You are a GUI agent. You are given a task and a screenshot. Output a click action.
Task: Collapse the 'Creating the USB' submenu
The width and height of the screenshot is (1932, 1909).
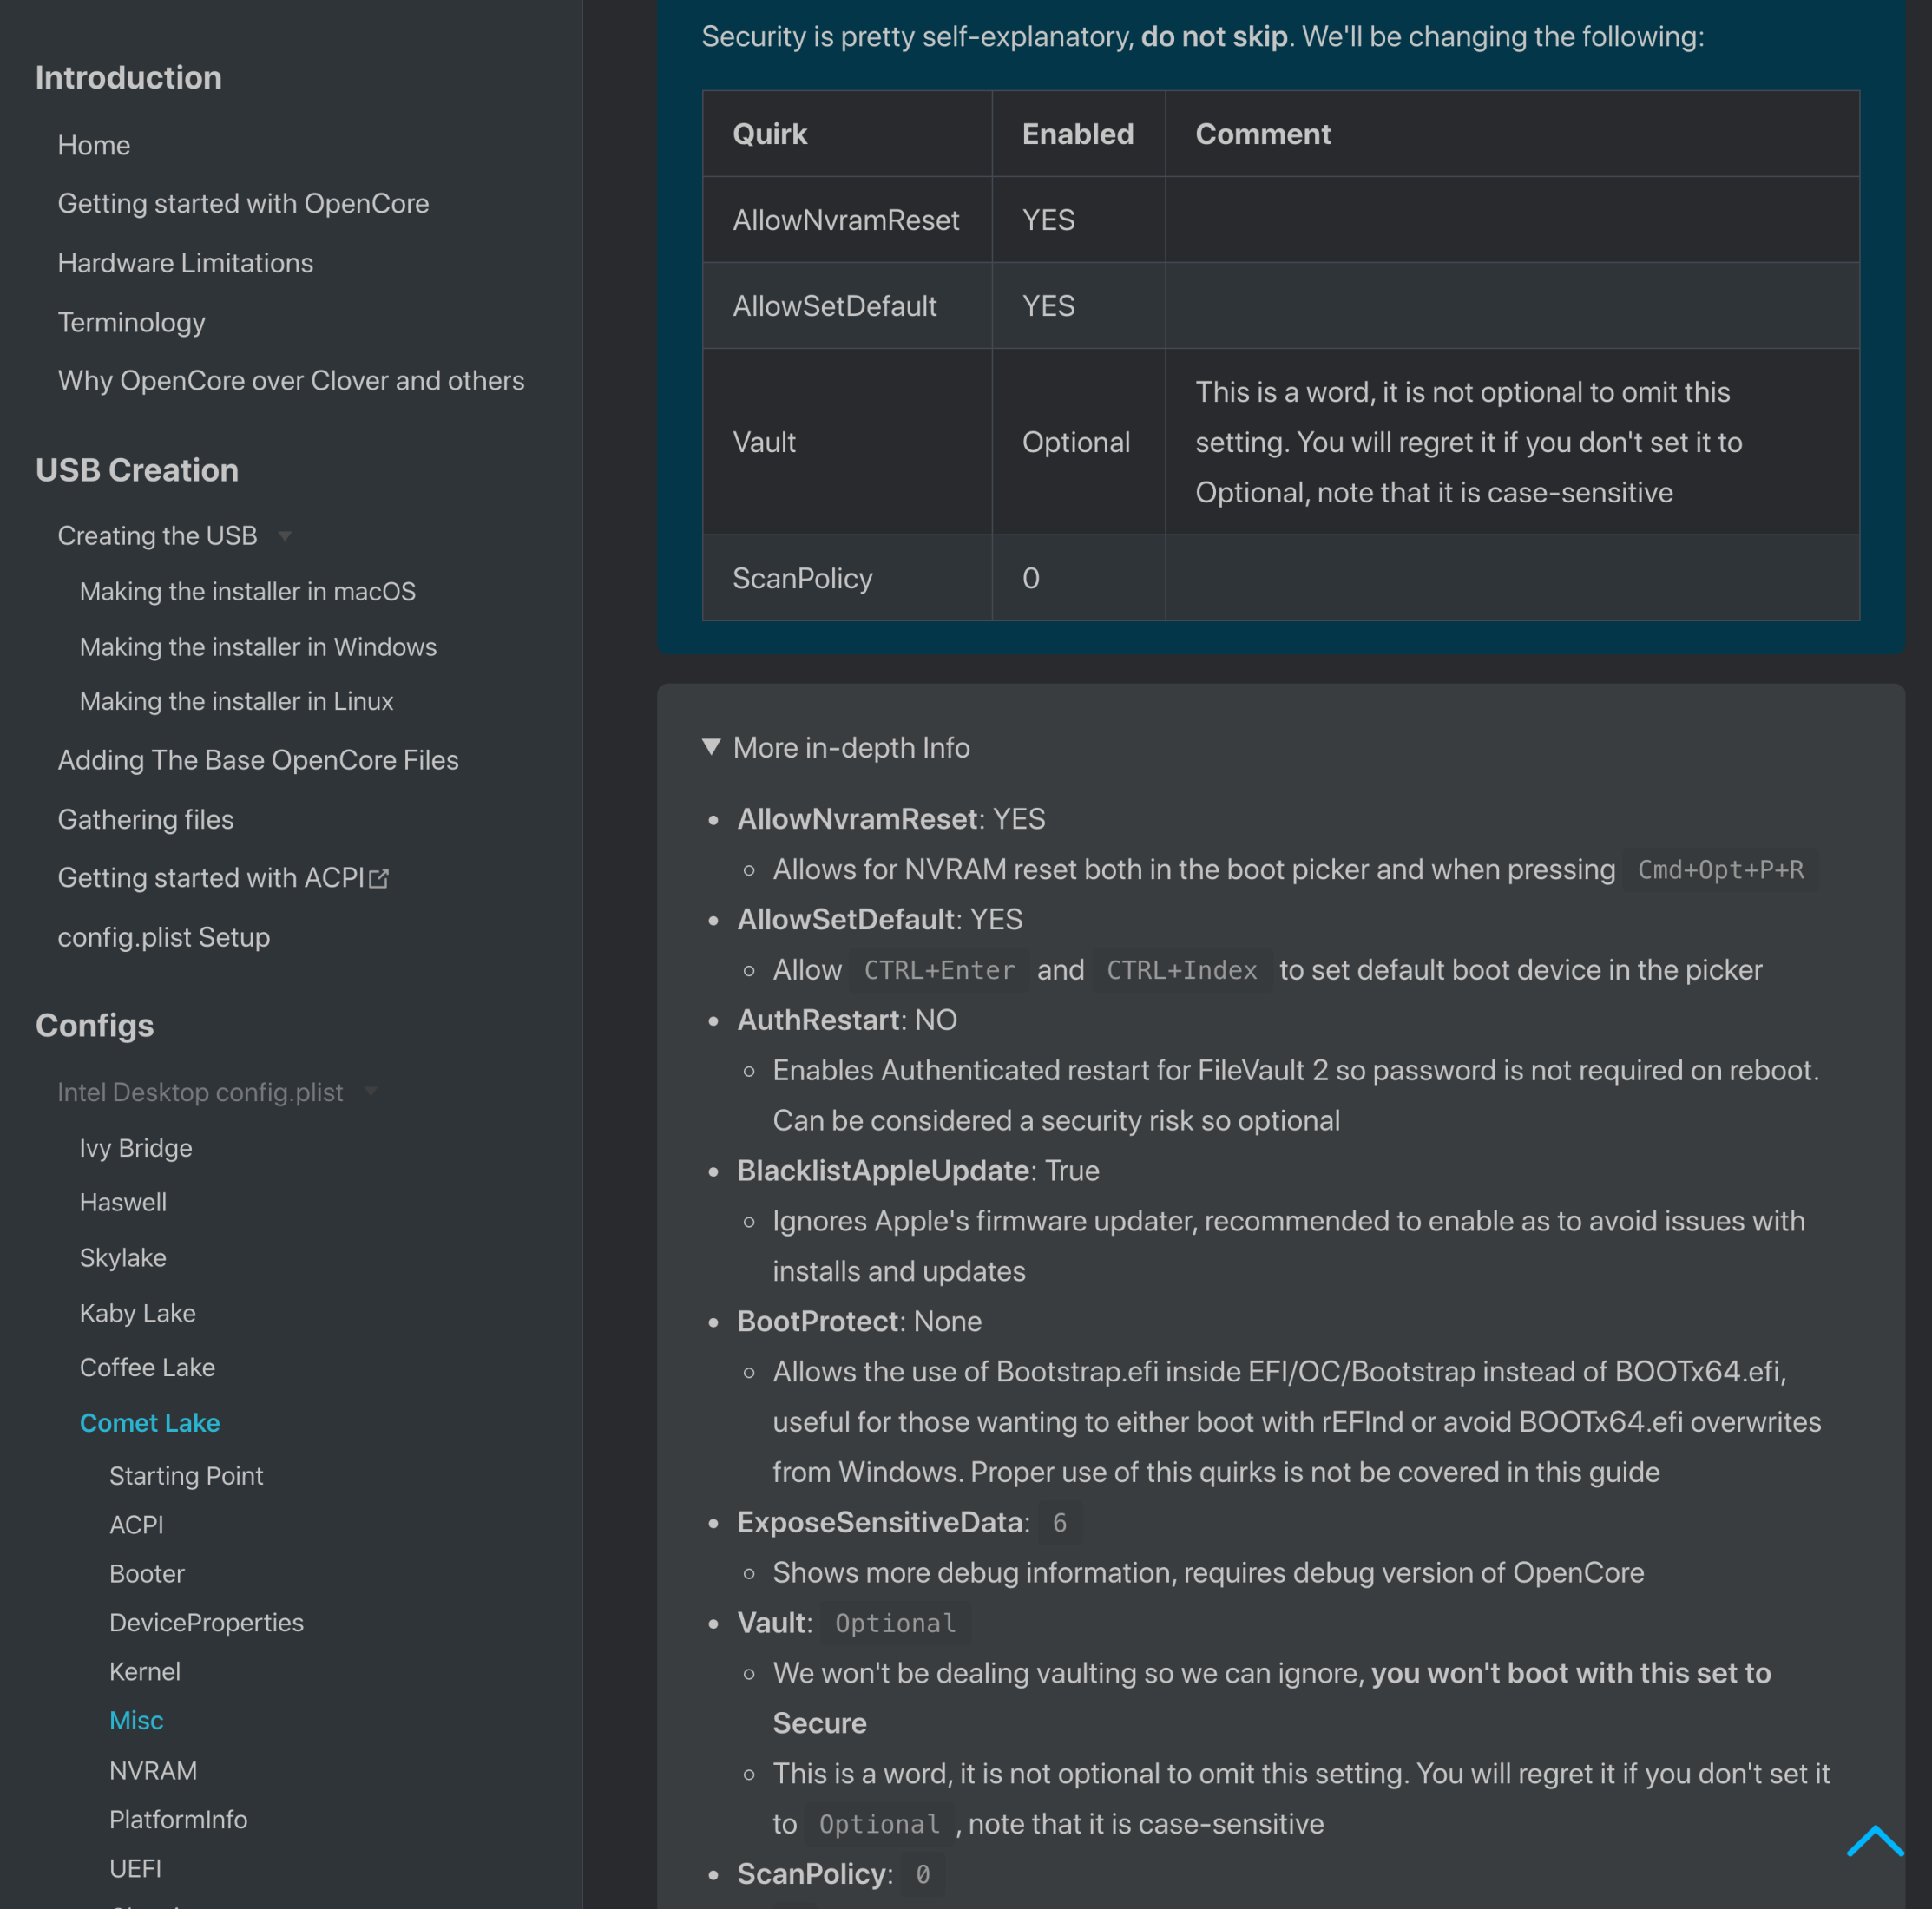tap(286, 536)
